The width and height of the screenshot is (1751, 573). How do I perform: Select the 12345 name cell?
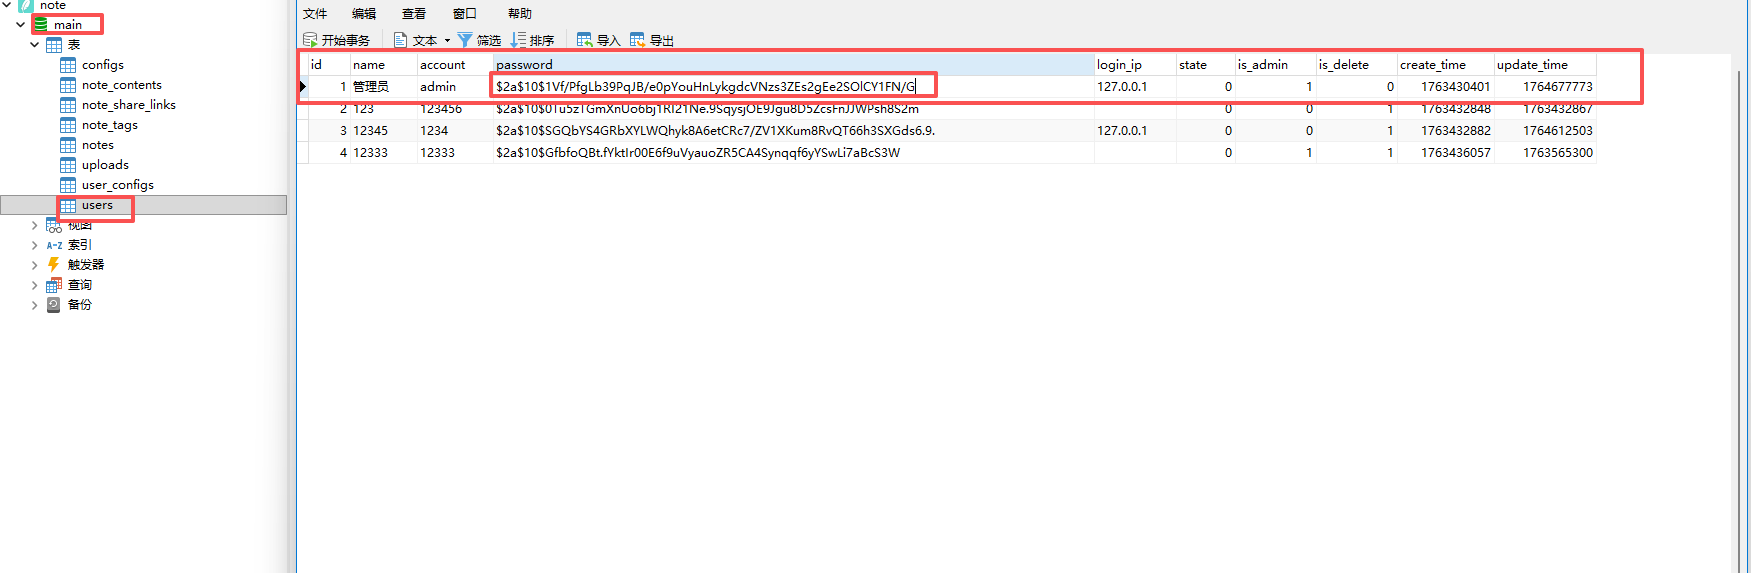click(384, 131)
